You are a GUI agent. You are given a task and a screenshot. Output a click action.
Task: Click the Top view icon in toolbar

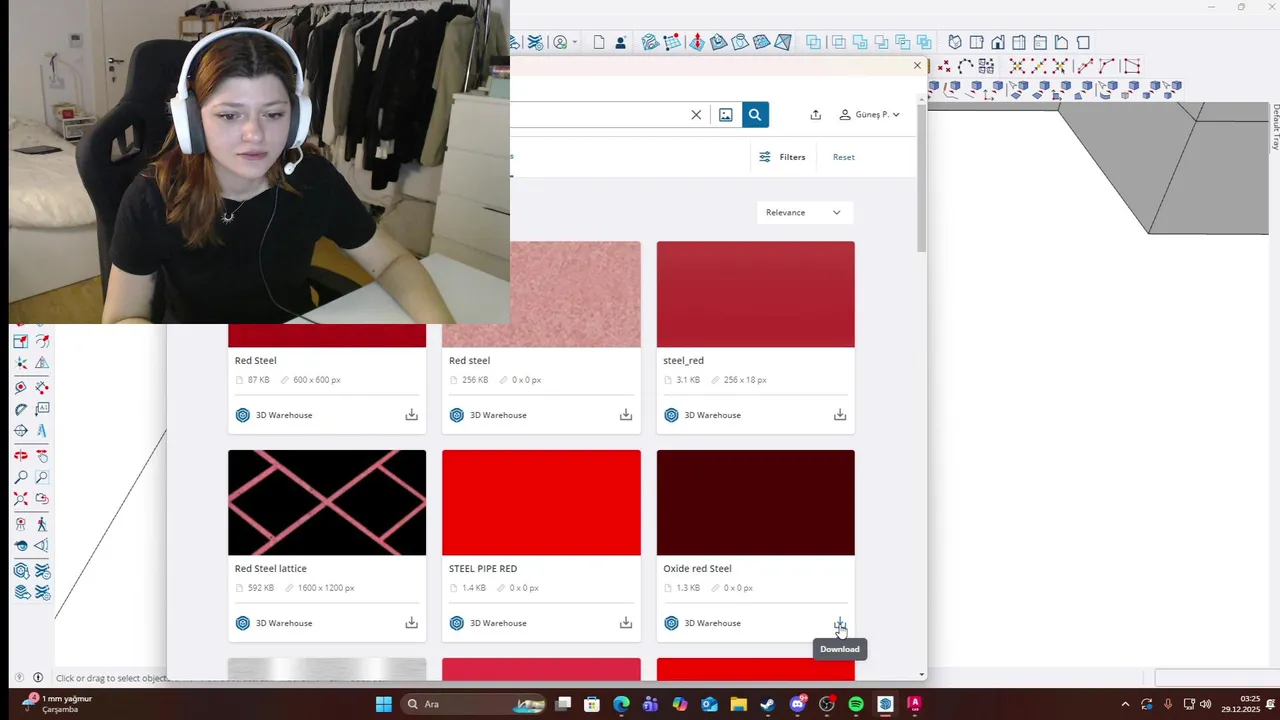tap(976, 42)
